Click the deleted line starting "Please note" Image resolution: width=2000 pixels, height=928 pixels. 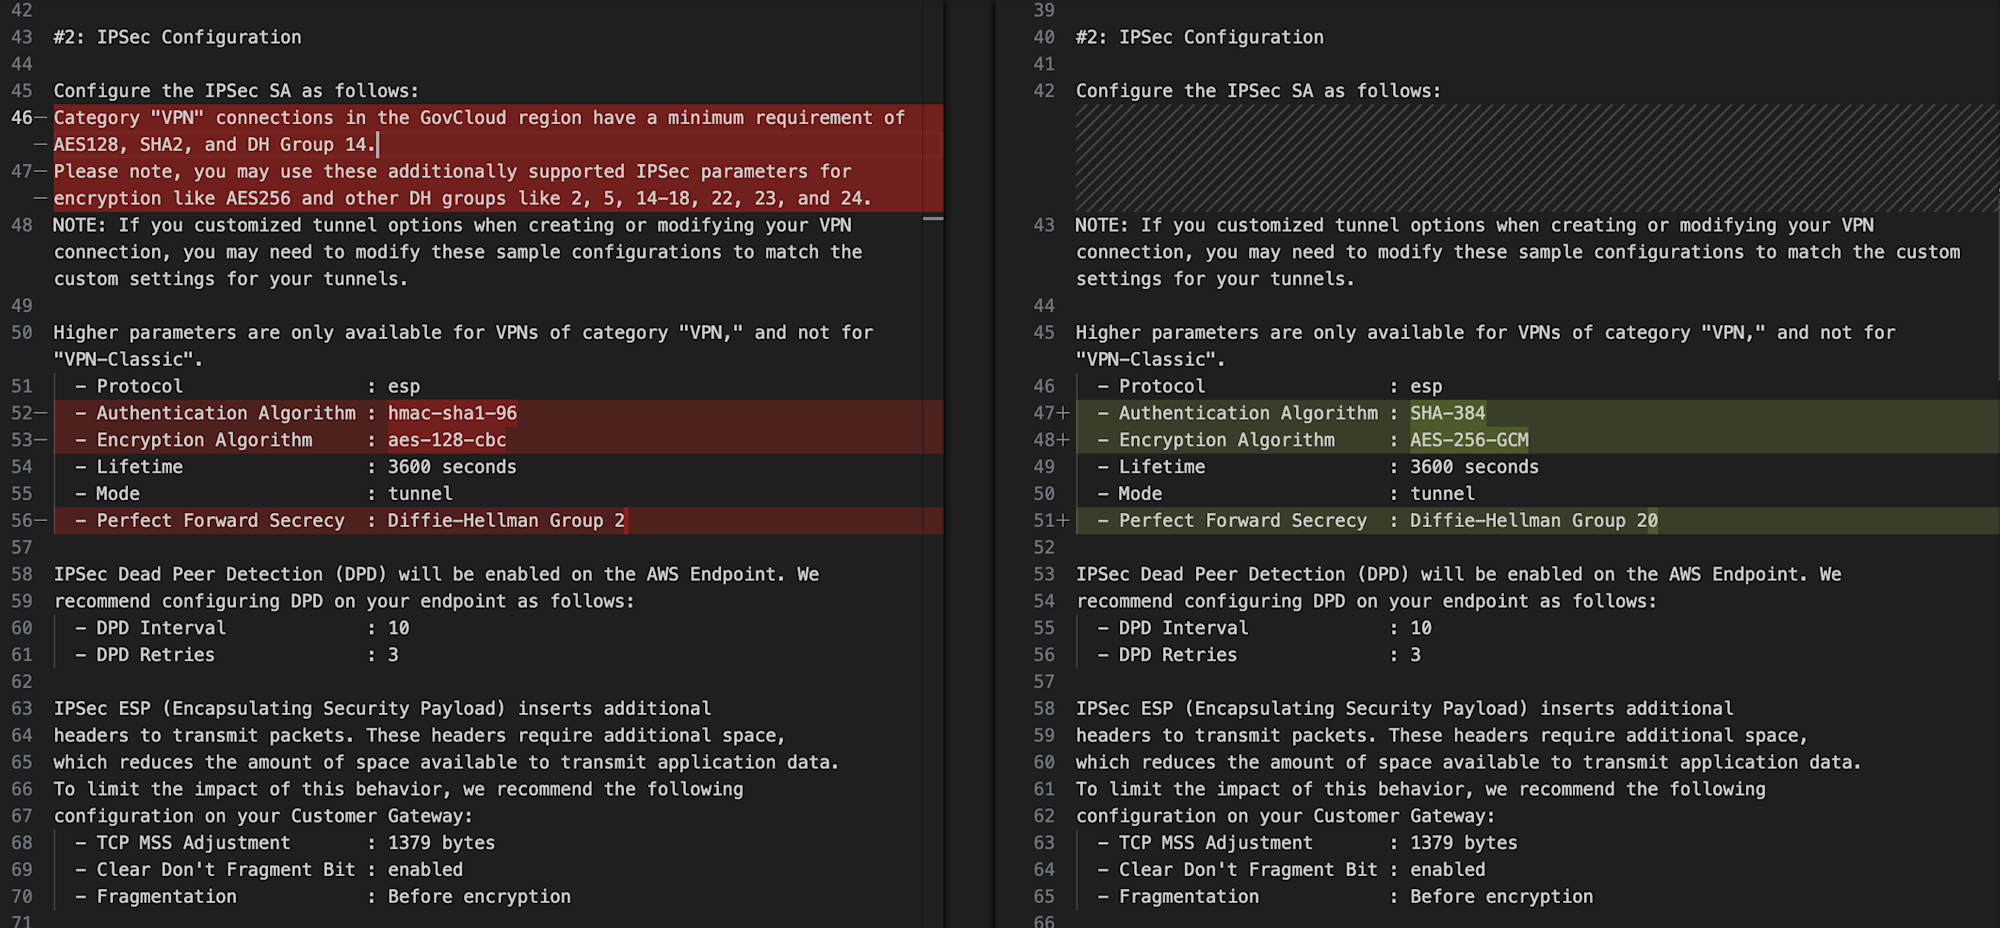click(452, 172)
